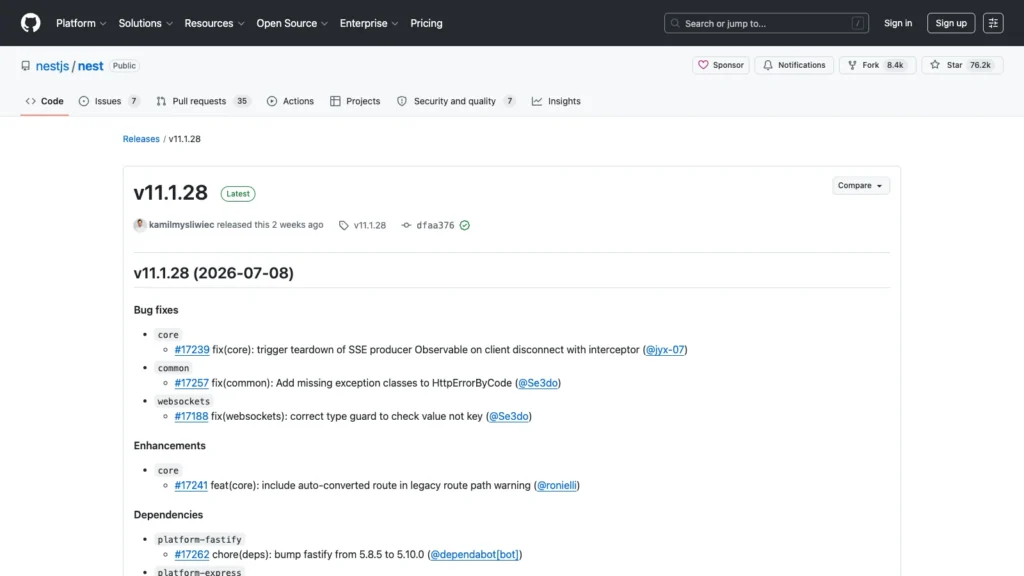Image resolution: width=1024 pixels, height=576 pixels.
Task: Click the search magnifier icon
Action: pyautogui.click(x=675, y=24)
